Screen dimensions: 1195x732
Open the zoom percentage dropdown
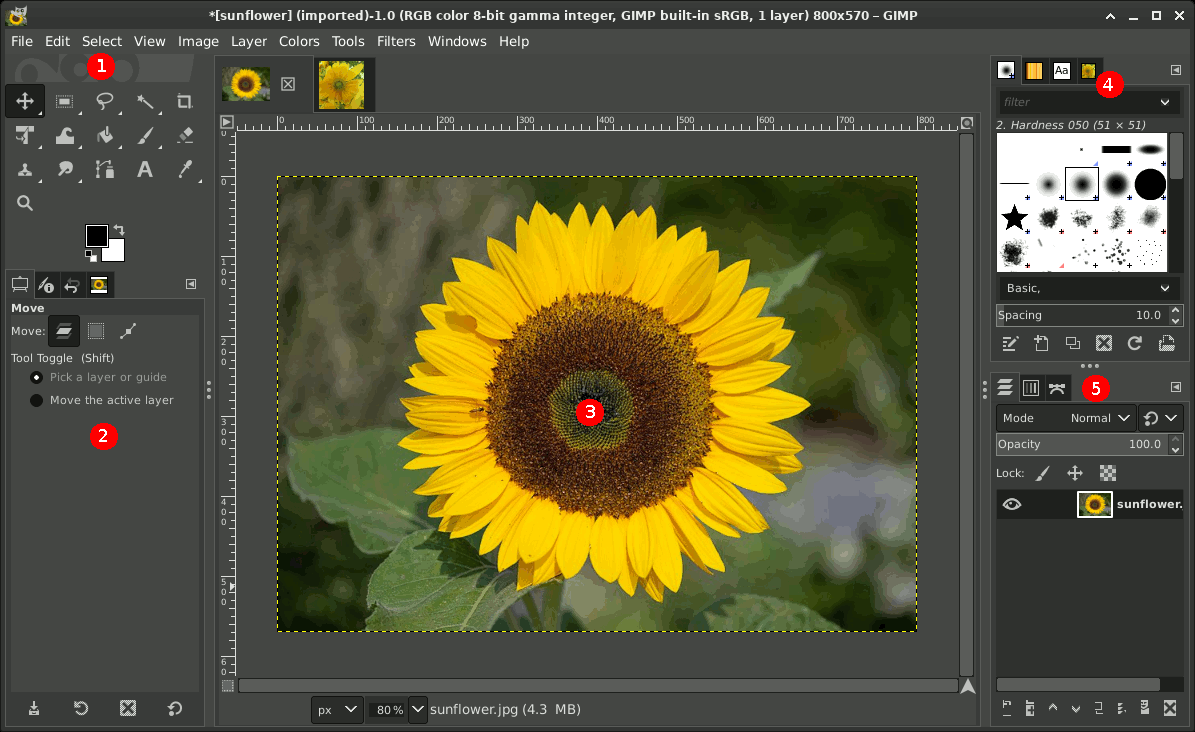(417, 710)
